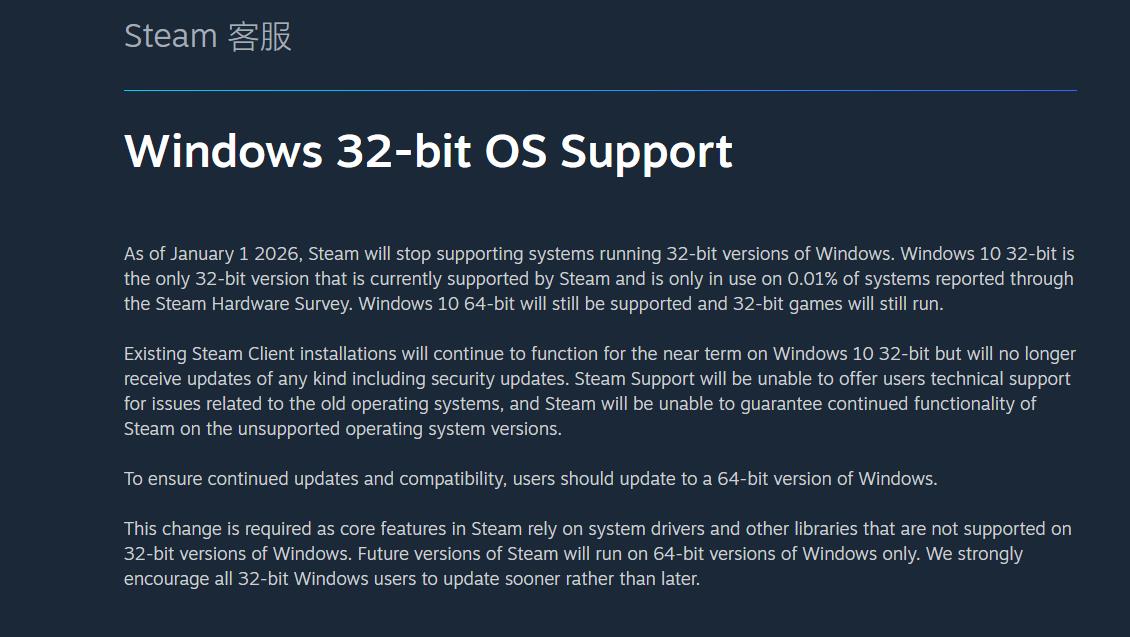This screenshot has height=637, width=1130.
Task: Click the blue divider line under header
Action: tap(600, 91)
